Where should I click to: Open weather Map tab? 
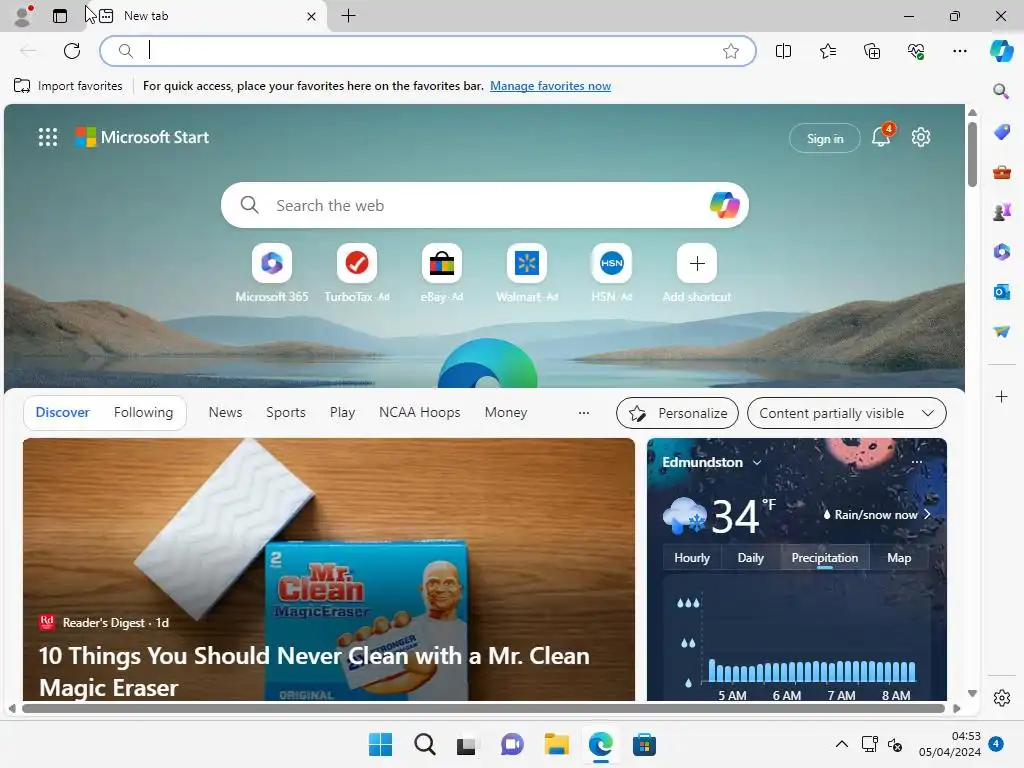click(899, 558)
